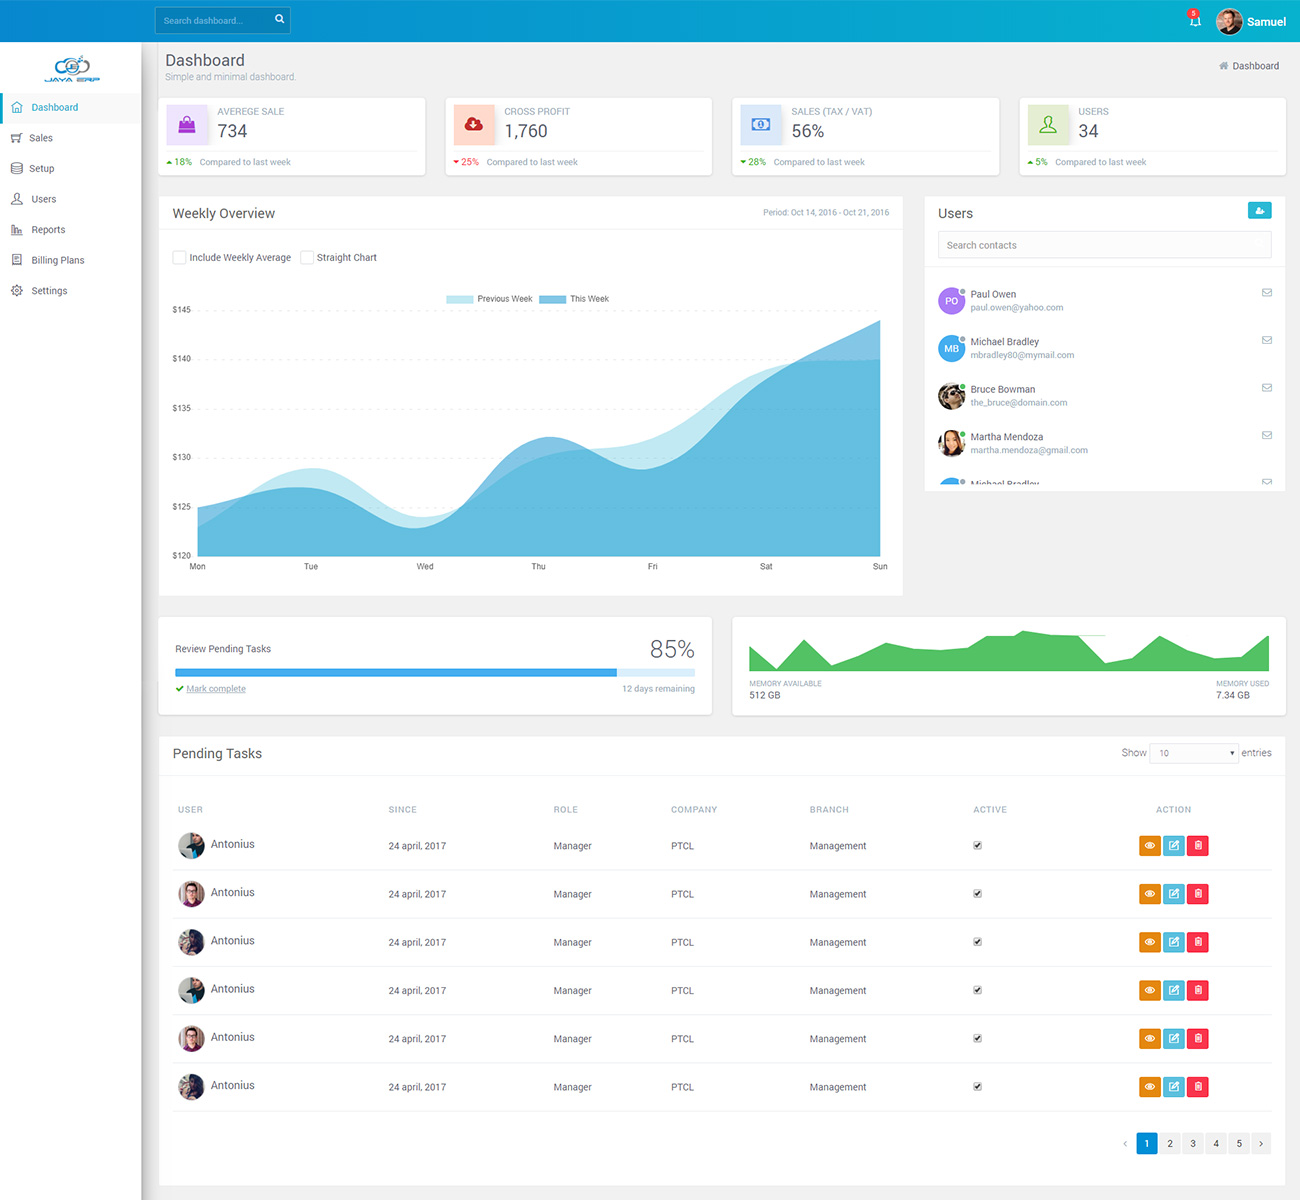The height and width of the screenshot is (1200, 1300).
Task: Click the blue edit icon in second row
Action: (x=1174, y=894)
